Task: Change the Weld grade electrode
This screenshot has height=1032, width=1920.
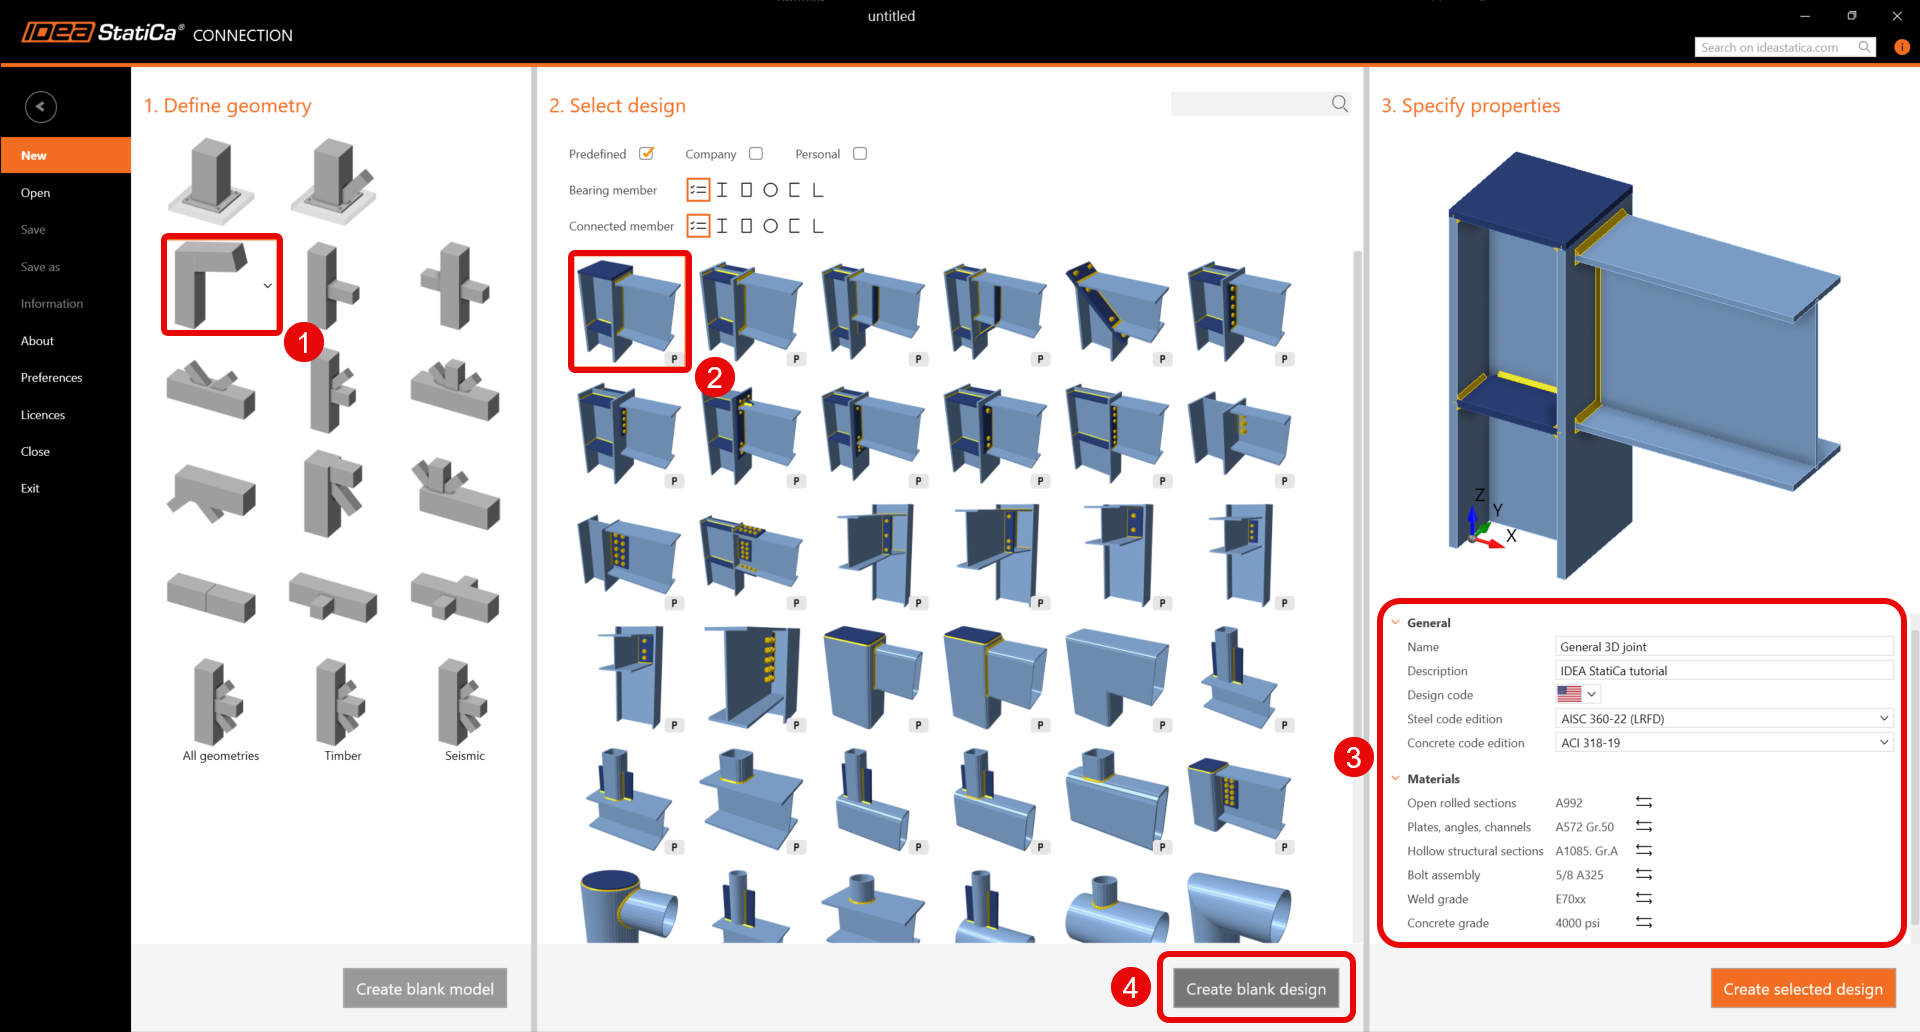Action: click(x=1644, y=899)
